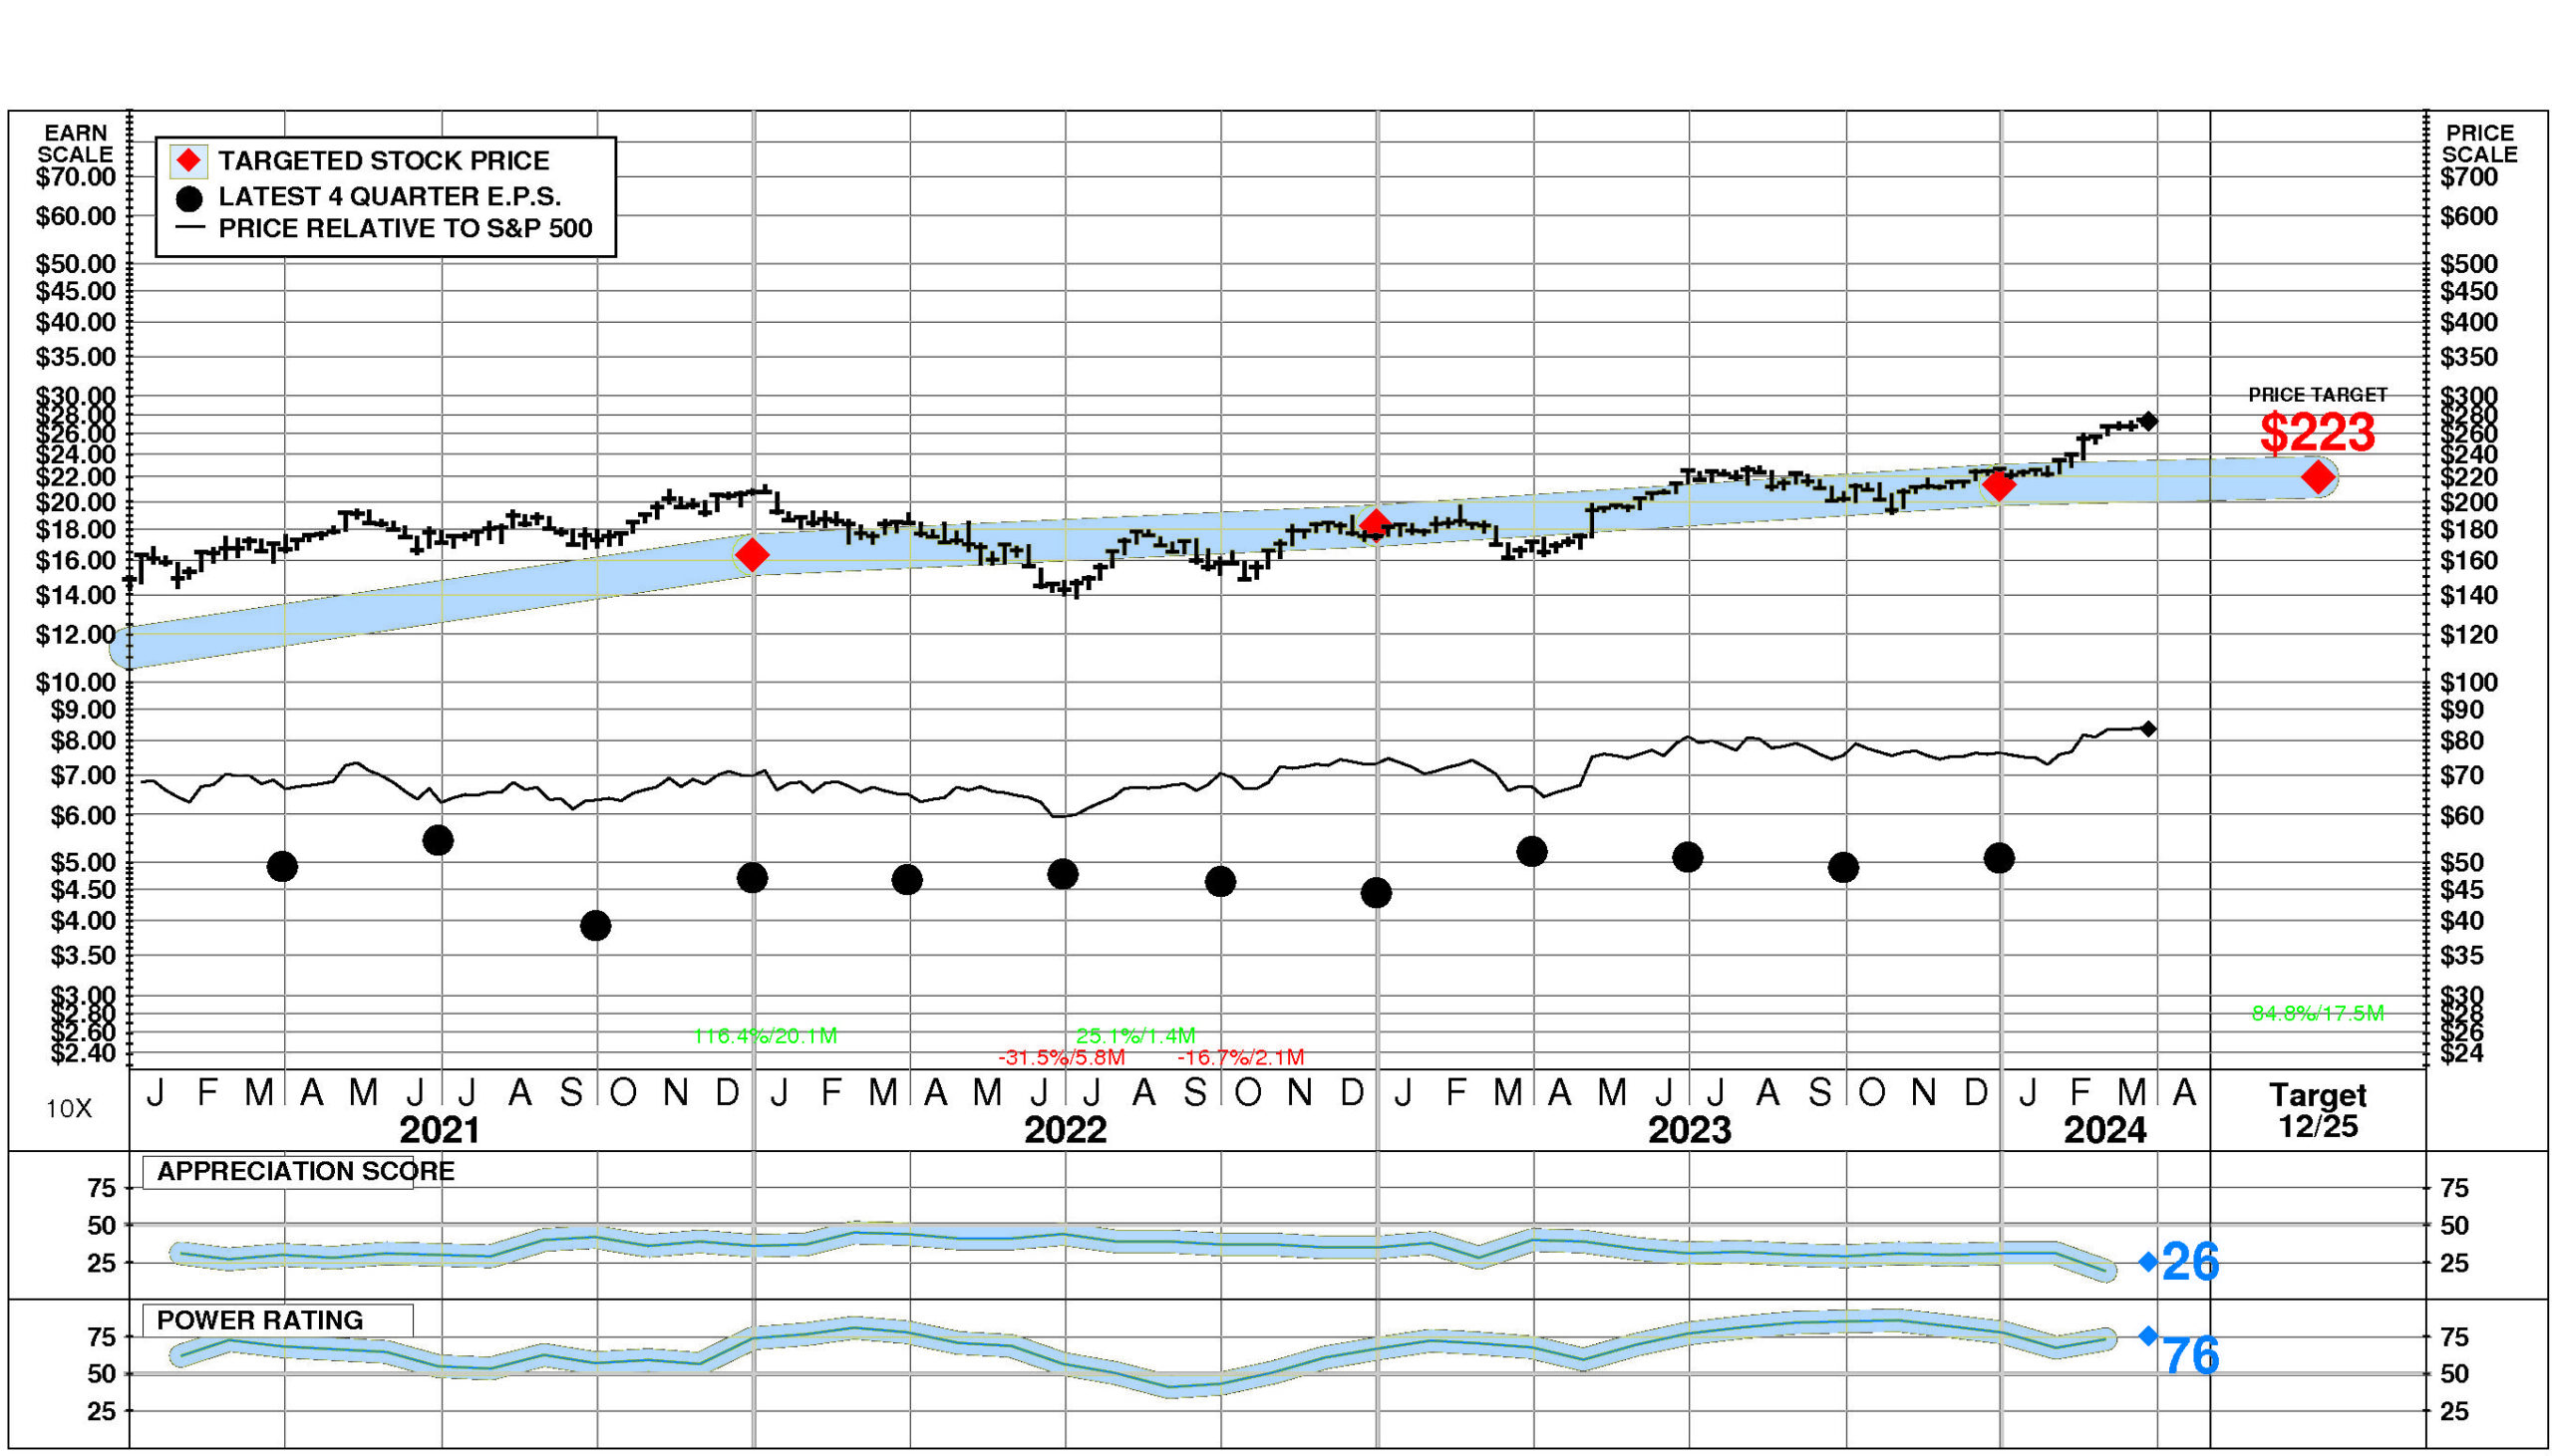Click the blue diamond beside rating 76
This screenshot has height=1456, width=2552.
tap(2148, 1336)
